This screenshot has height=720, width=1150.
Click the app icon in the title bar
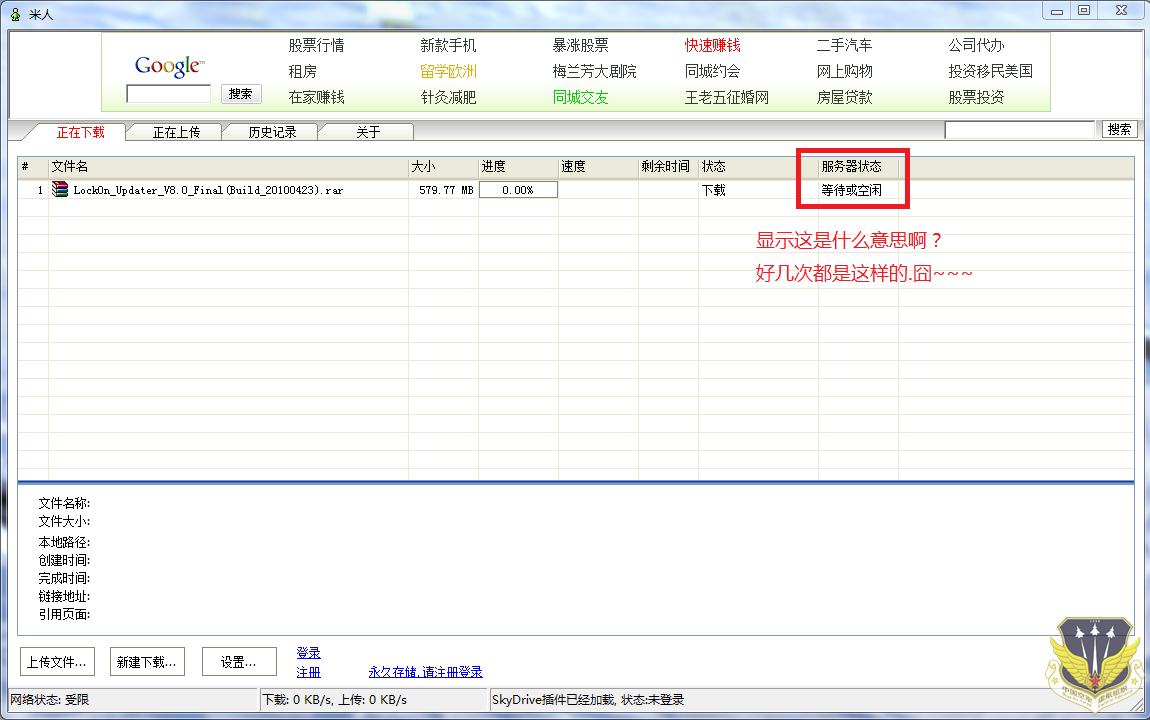click(14, 11)
